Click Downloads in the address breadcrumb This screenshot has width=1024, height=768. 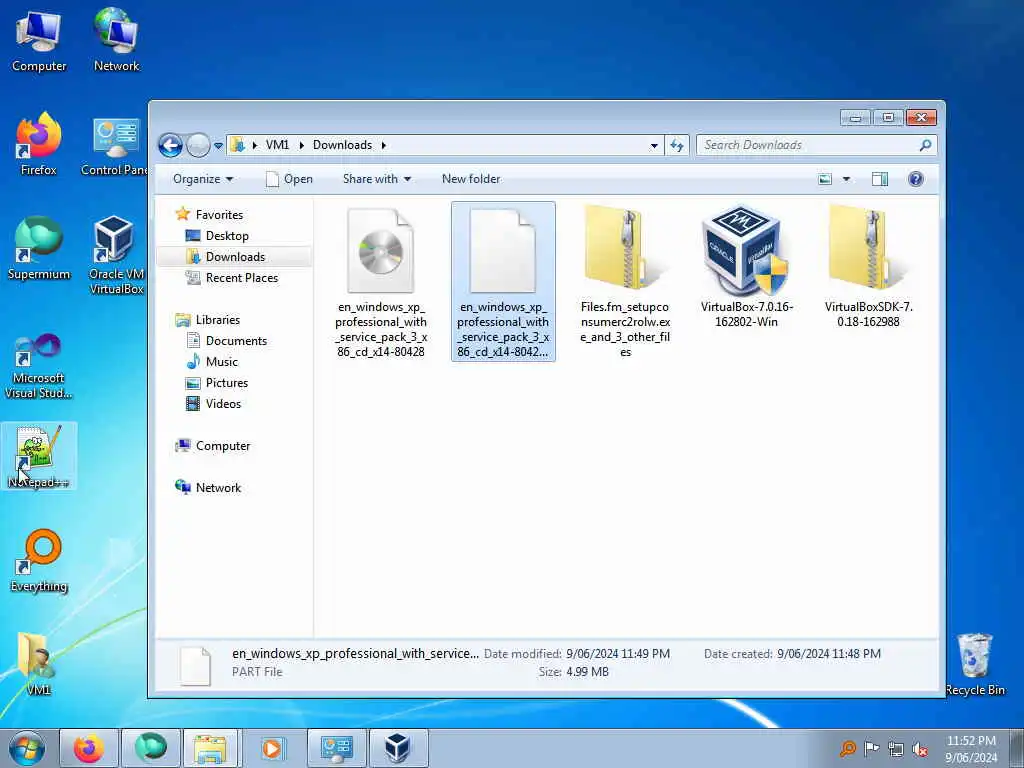click(x=342, y=145)
